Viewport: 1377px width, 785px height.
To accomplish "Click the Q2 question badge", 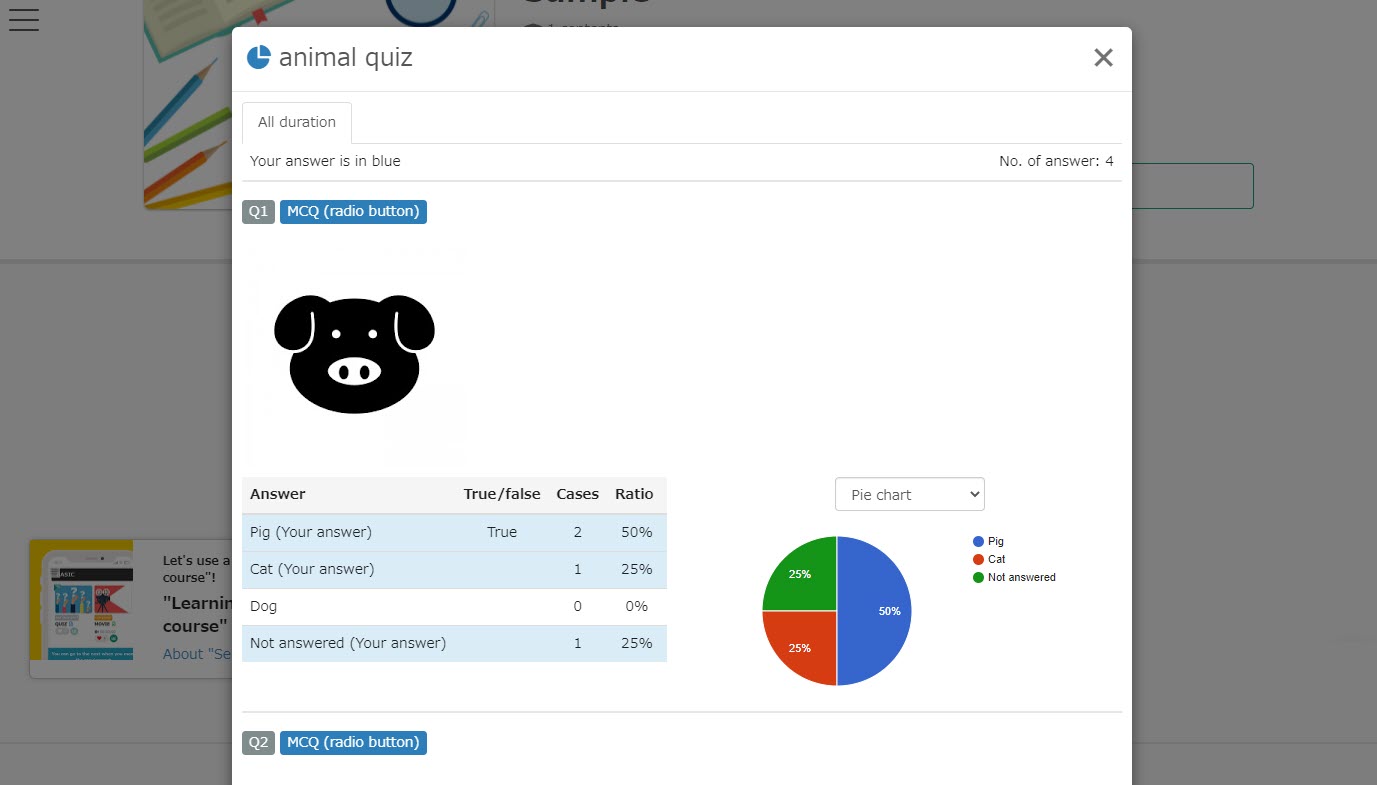I will tap(258, 742).
